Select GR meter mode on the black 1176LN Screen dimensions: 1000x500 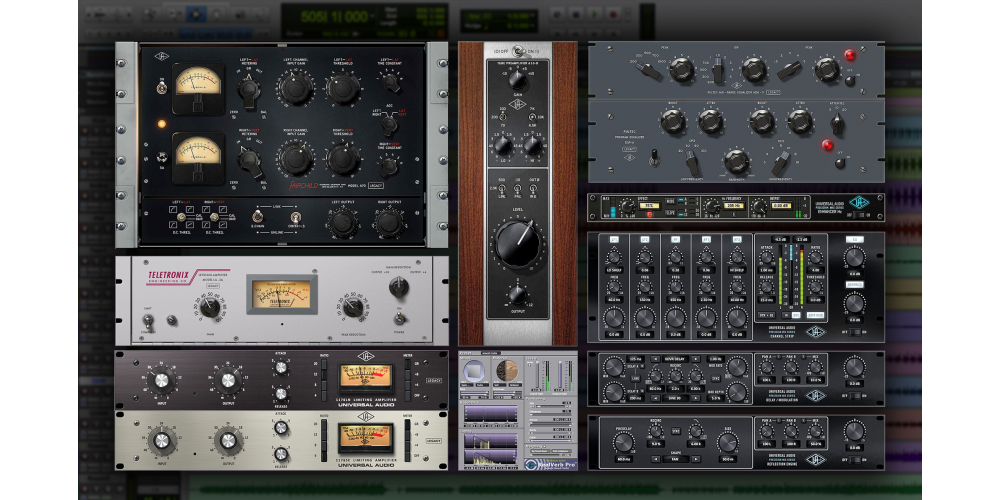tap(408, 364)
